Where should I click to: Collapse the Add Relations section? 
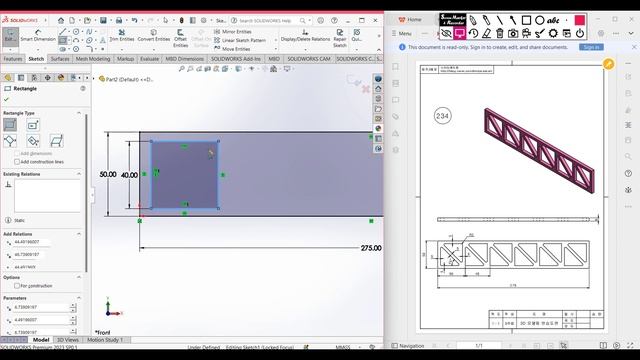pos(79,234)
